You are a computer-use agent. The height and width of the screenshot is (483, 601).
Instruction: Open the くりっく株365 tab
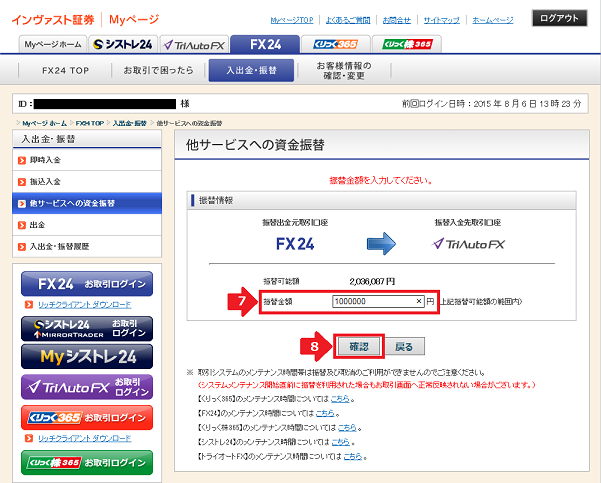click(x=407, y=44)
